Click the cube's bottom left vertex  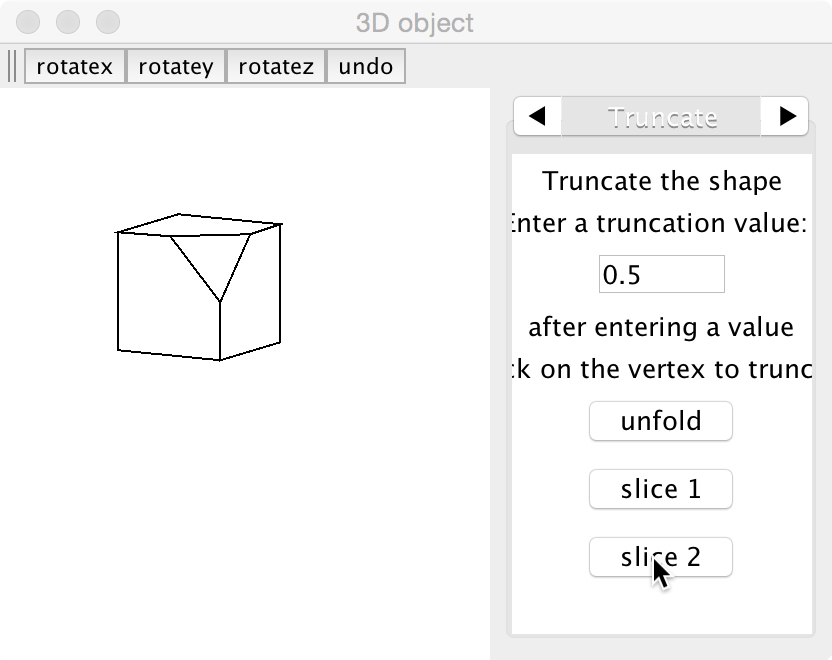118,349
